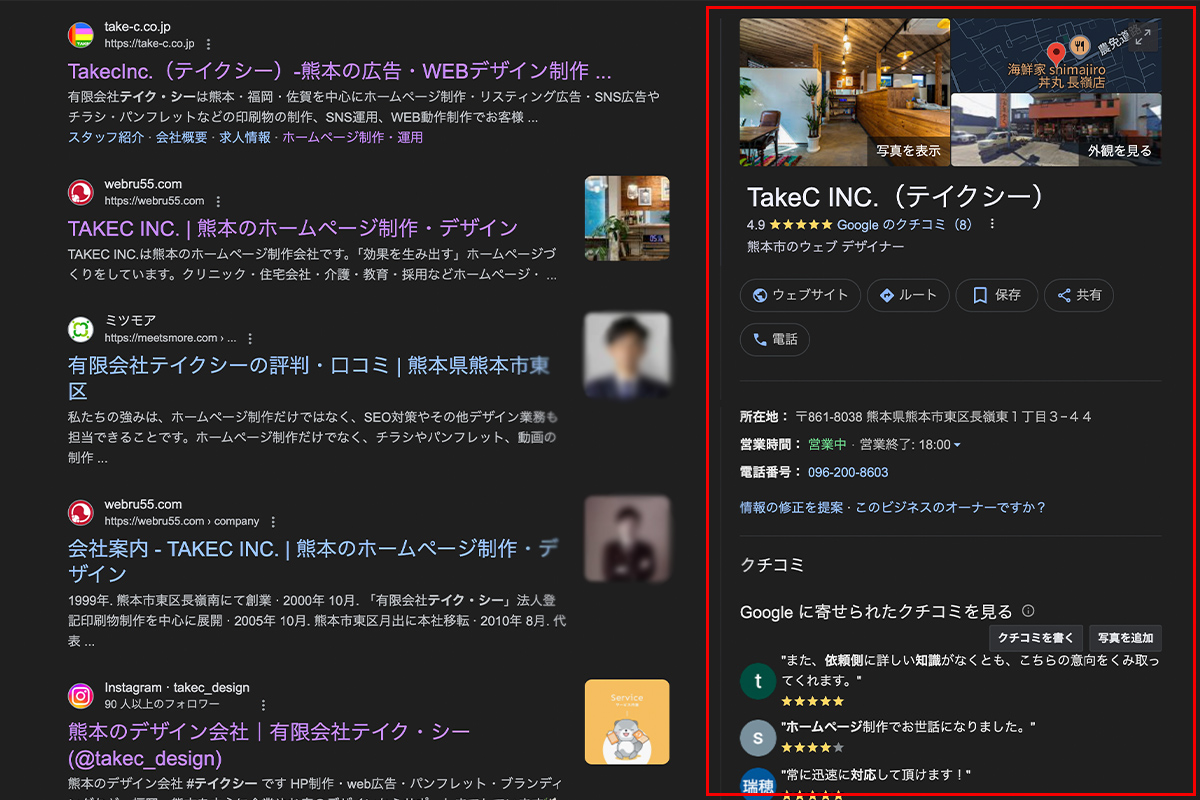Open three-dot menu under Instagram takec_design
The height and width of the screenshot is (800, 1200).
(264, 705)
